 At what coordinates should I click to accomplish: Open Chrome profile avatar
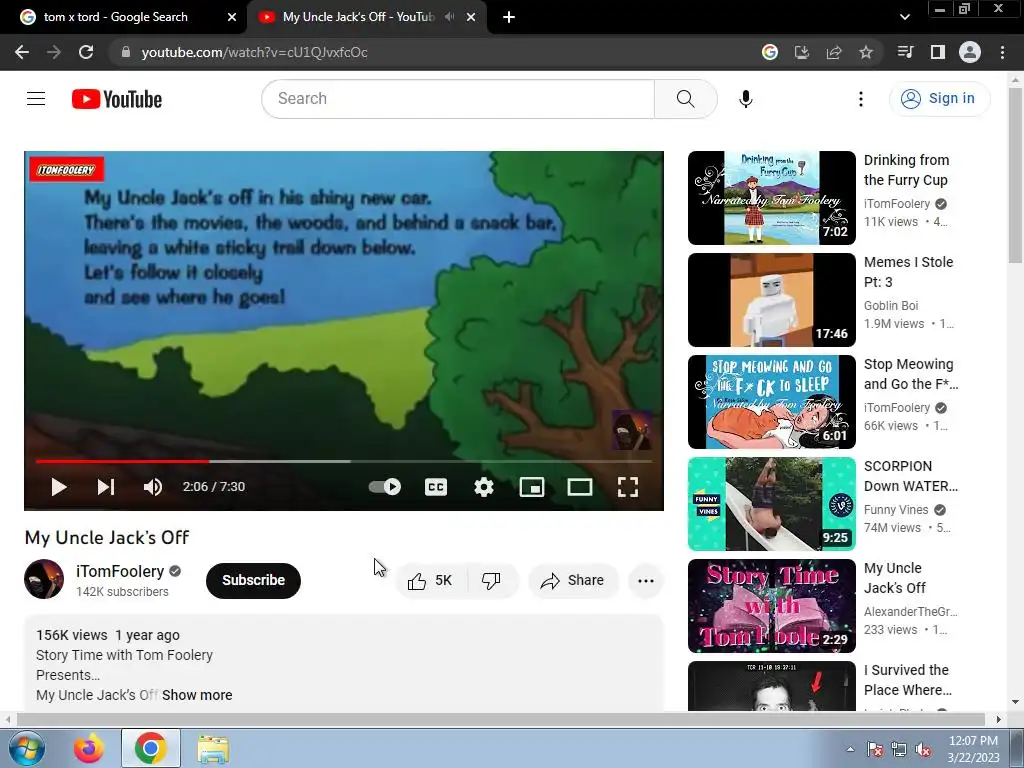coord(970,52)
